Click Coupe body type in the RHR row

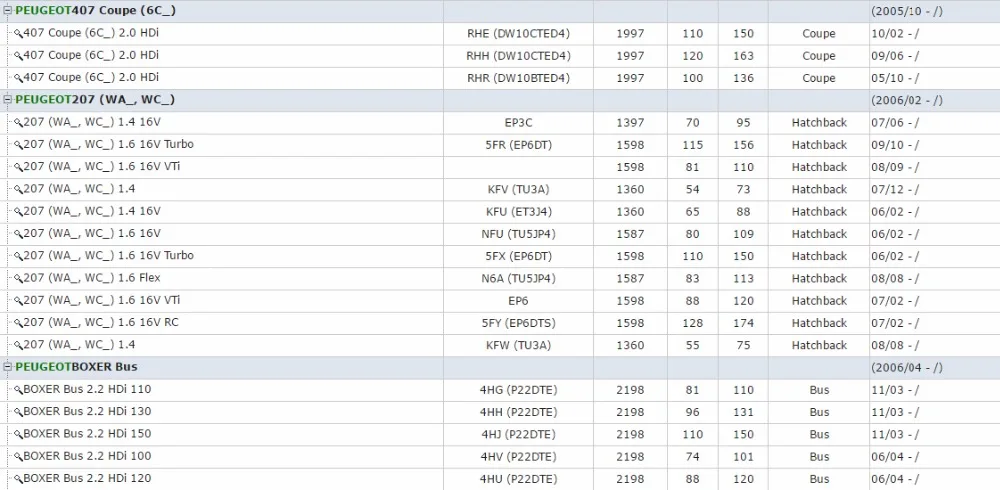[x=819, y=78]
